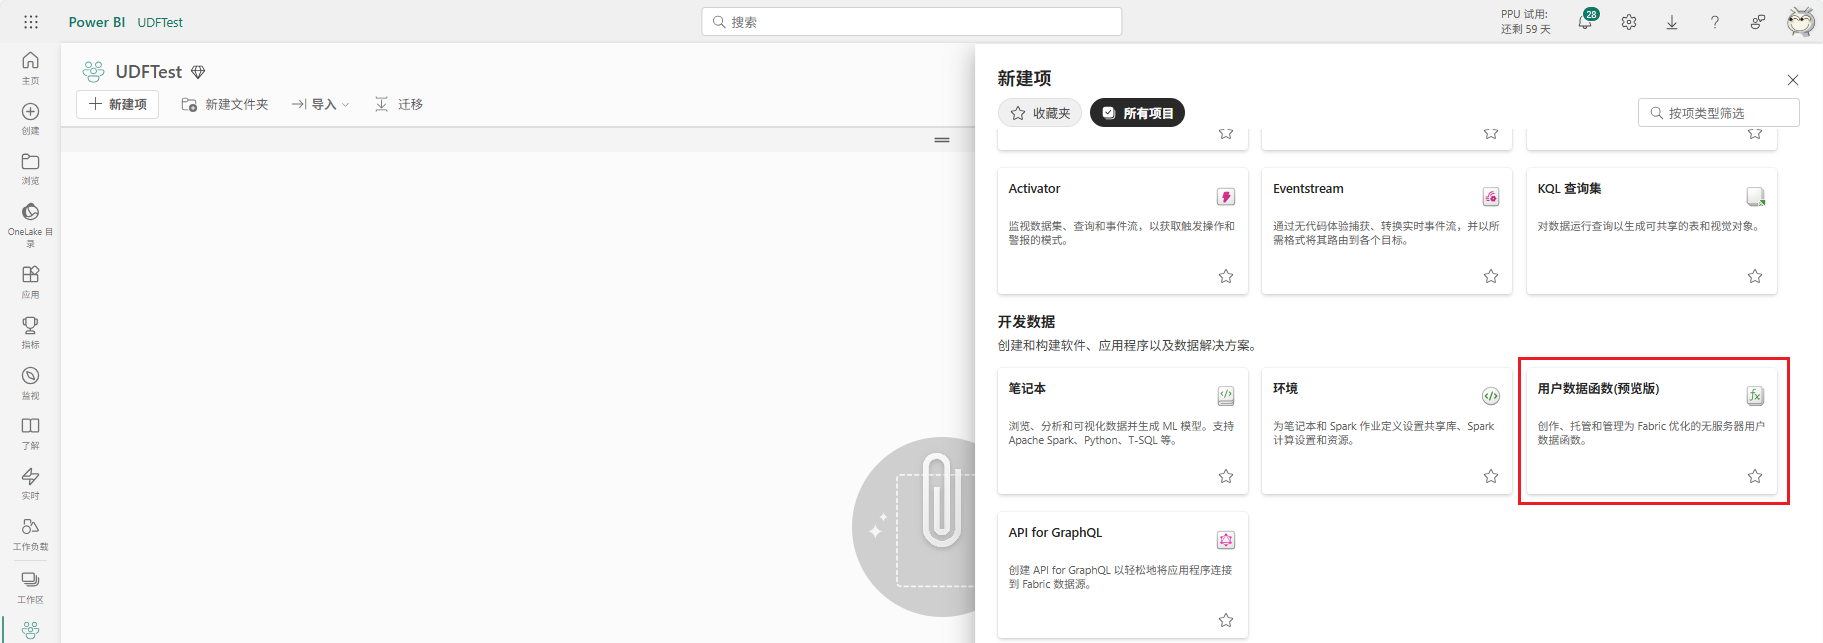The image size is (1823, 643).
Task: Click the diamond premium icon beside UDFTest
Action: [x=198, y=72]
